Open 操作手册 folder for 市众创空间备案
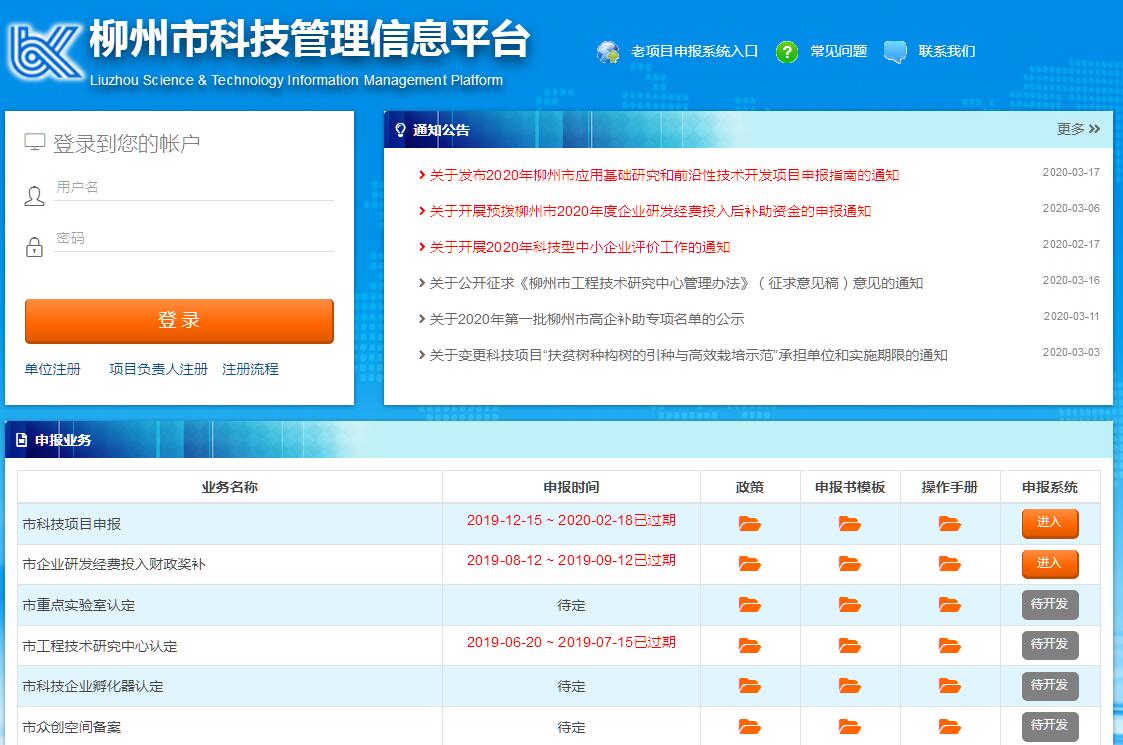The height and width of the screenshot is (745, 1123). pyautogui.click(x=949, y=726)
